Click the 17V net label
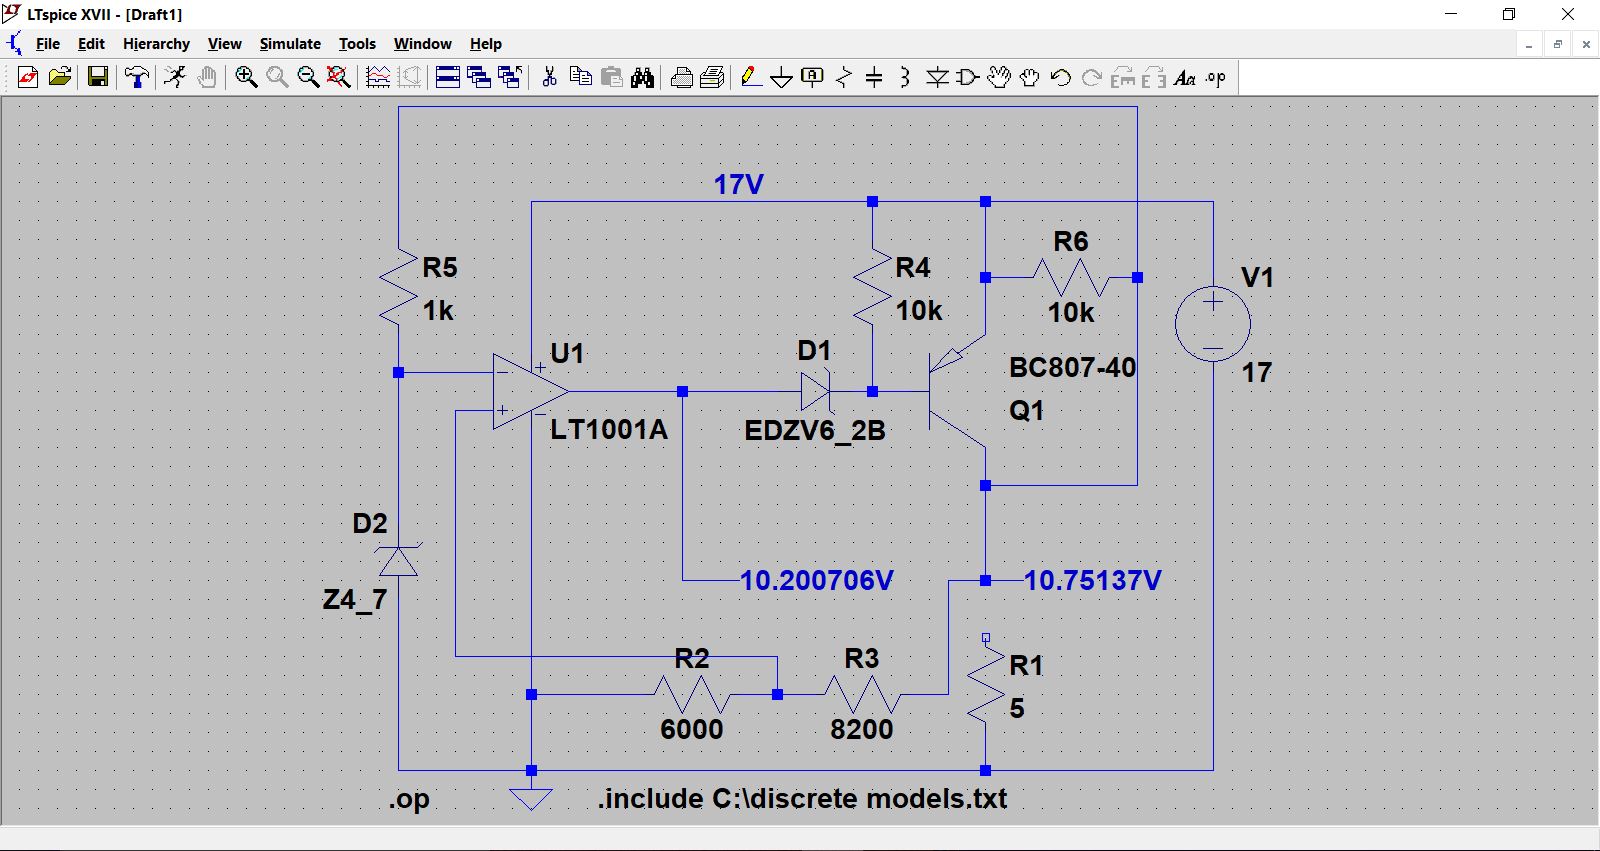Viewport: 1600px width, 851px height. [x=738, y=184]
